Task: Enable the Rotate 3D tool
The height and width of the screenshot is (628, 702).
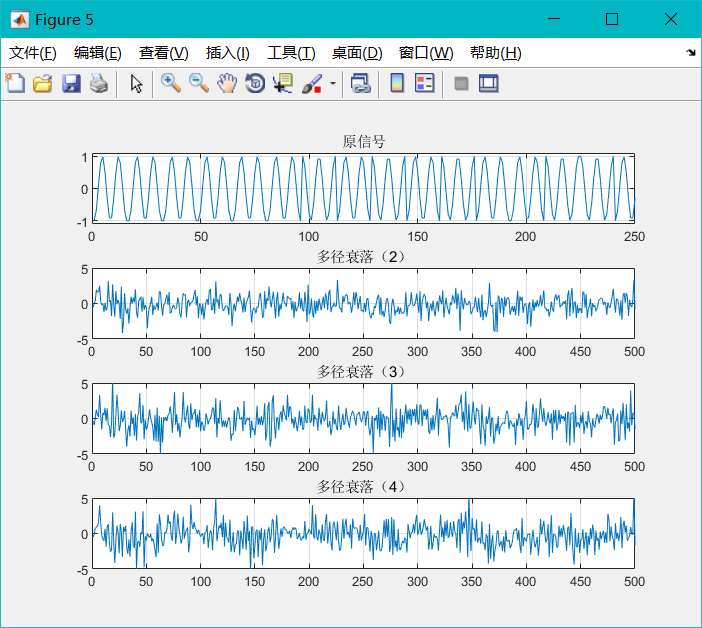Action: pyautogui.click(x=255, y=84)
